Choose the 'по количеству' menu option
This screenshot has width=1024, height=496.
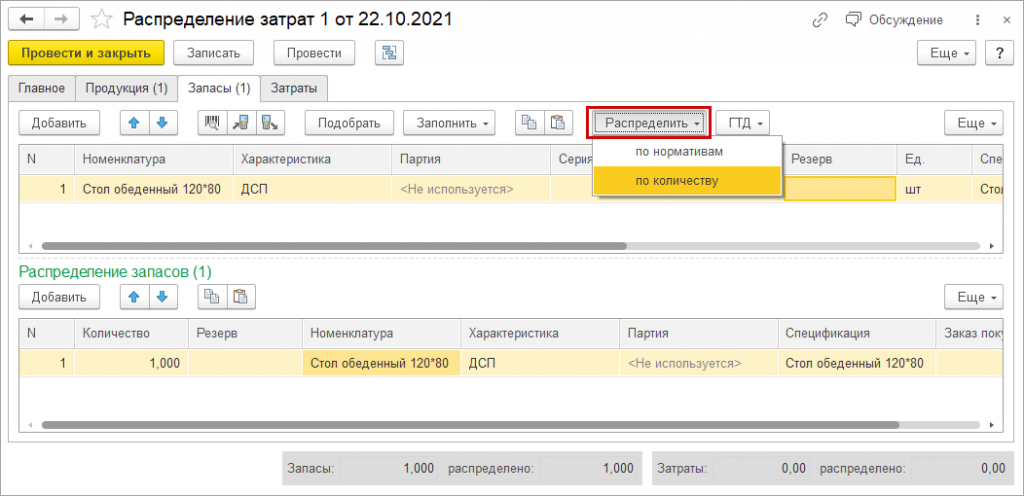[x=676, y=181]
